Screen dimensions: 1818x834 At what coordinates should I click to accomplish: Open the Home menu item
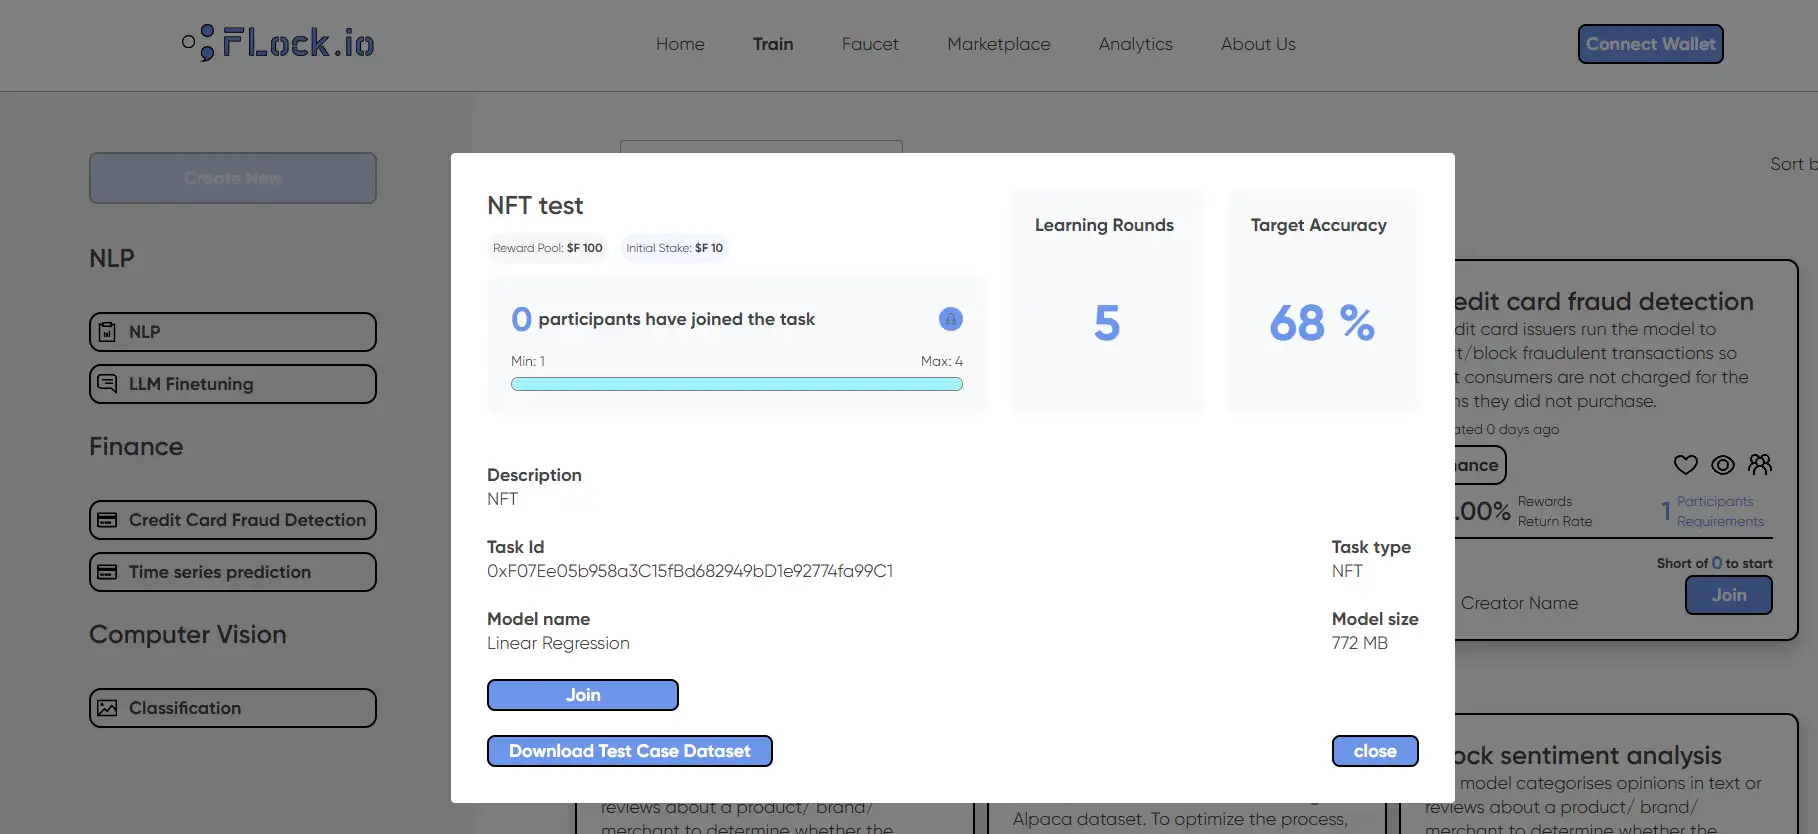click(680, 44)
